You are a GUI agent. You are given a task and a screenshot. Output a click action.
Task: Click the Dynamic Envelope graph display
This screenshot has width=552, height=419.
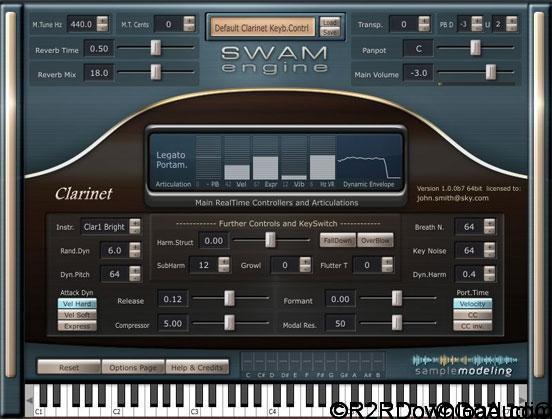coord(369,158)
